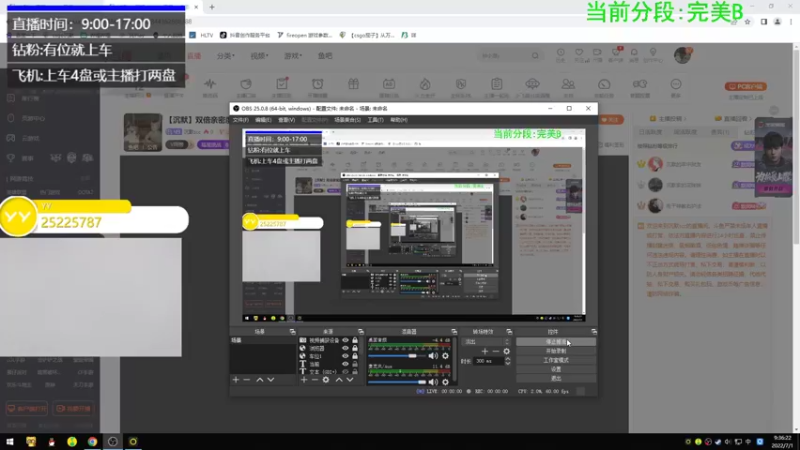Add a new source with the plus icon

pos(304,380)
